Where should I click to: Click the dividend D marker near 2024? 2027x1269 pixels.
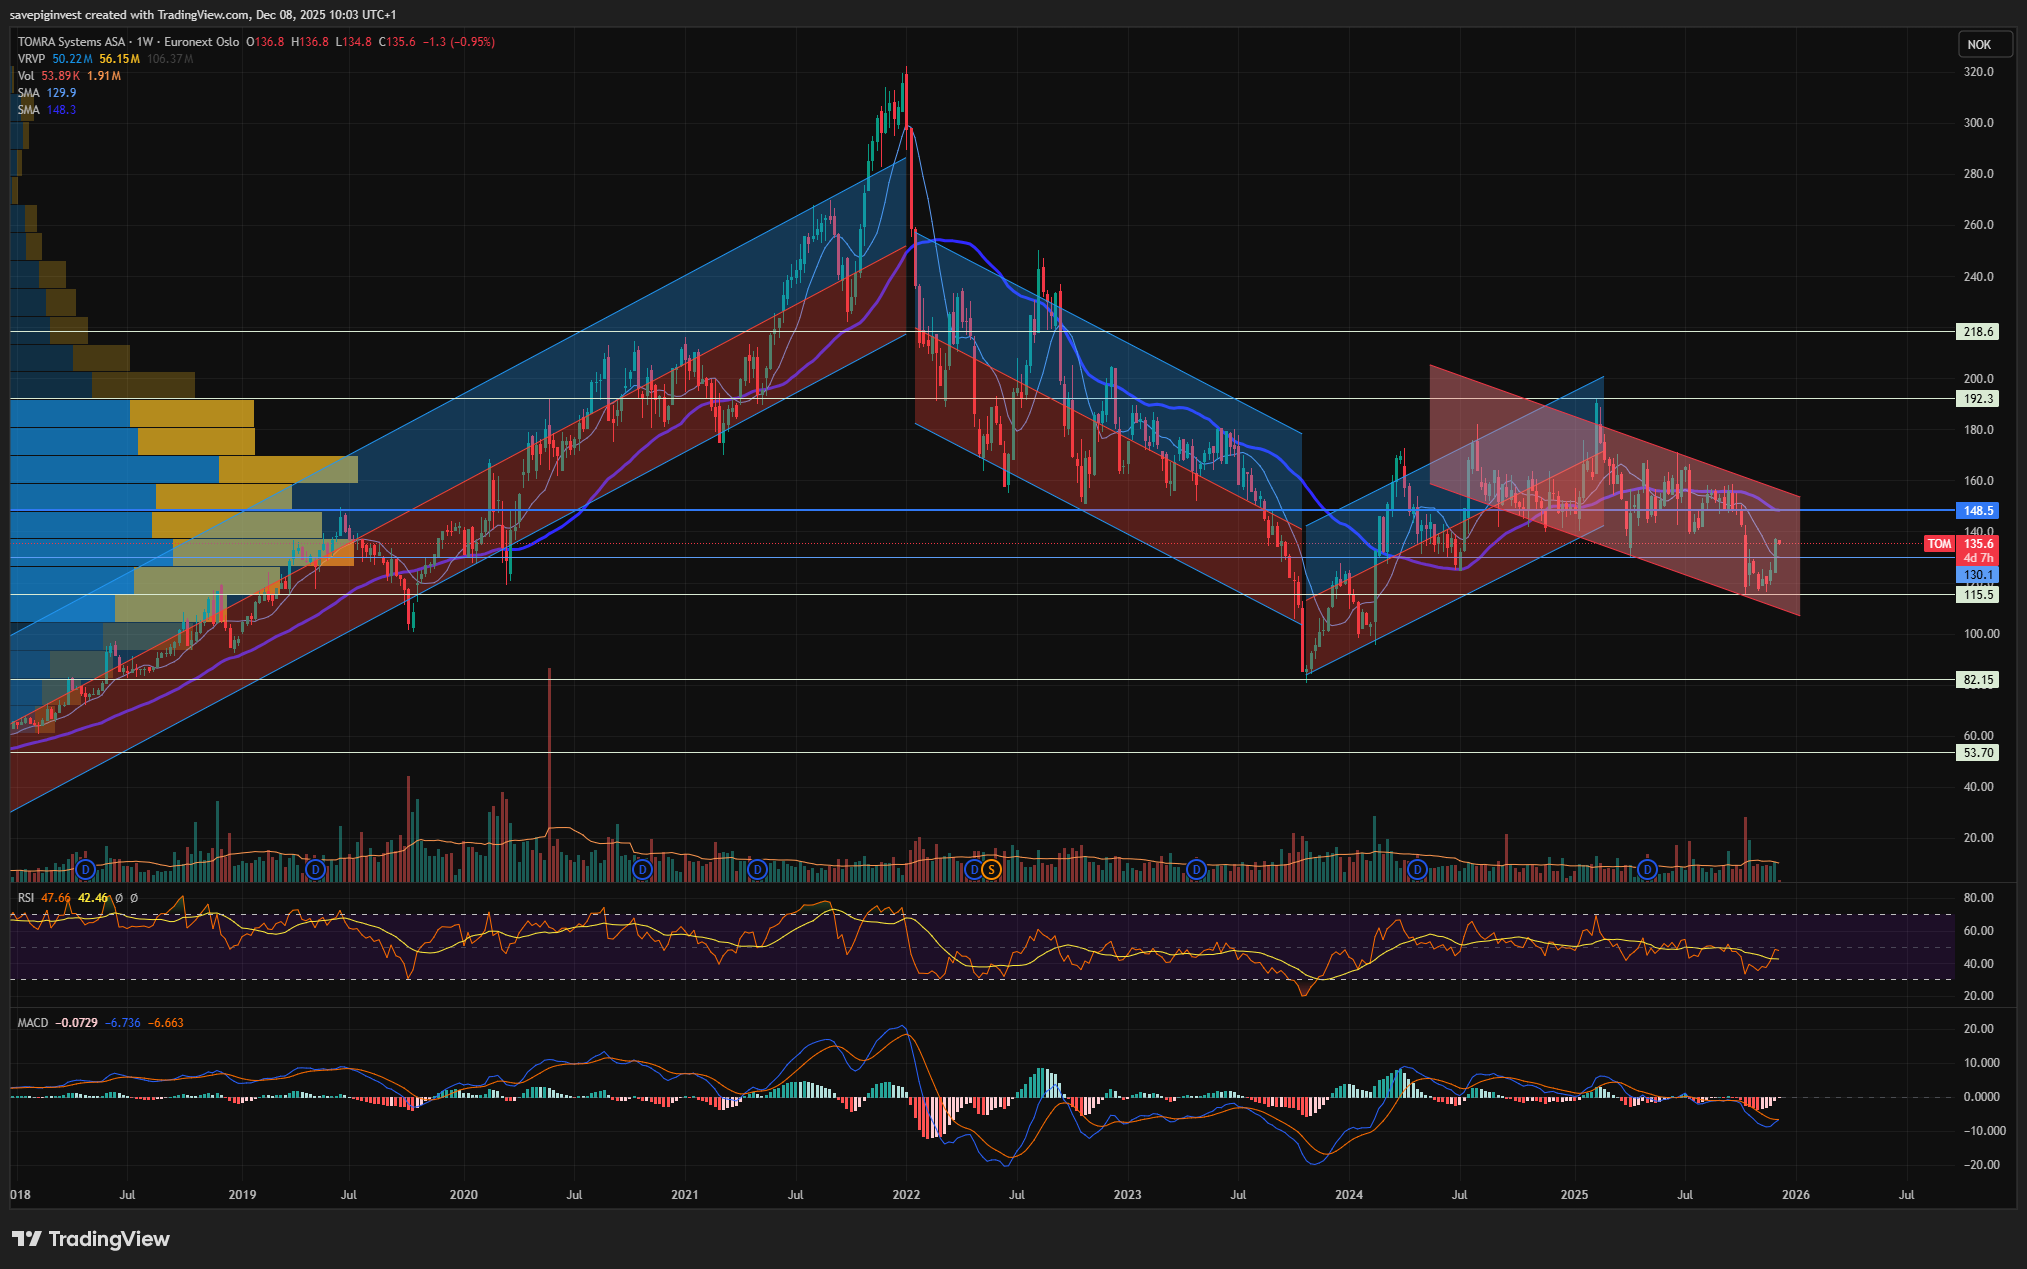pos(1417,870)
